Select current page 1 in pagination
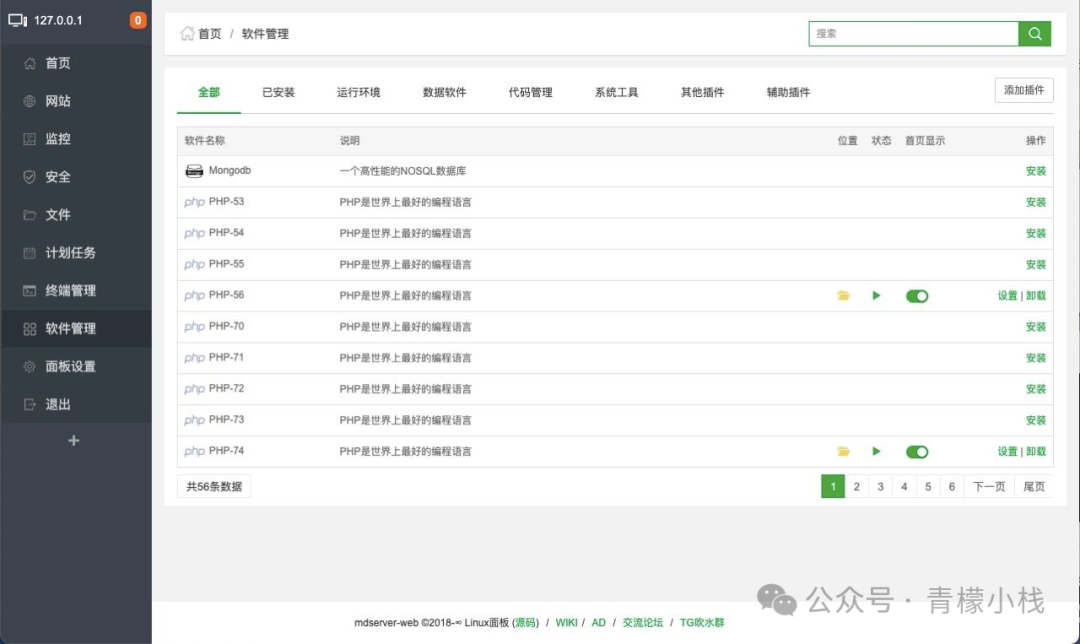The width and height of the screenshot is (1080, 644). (833, 486)
